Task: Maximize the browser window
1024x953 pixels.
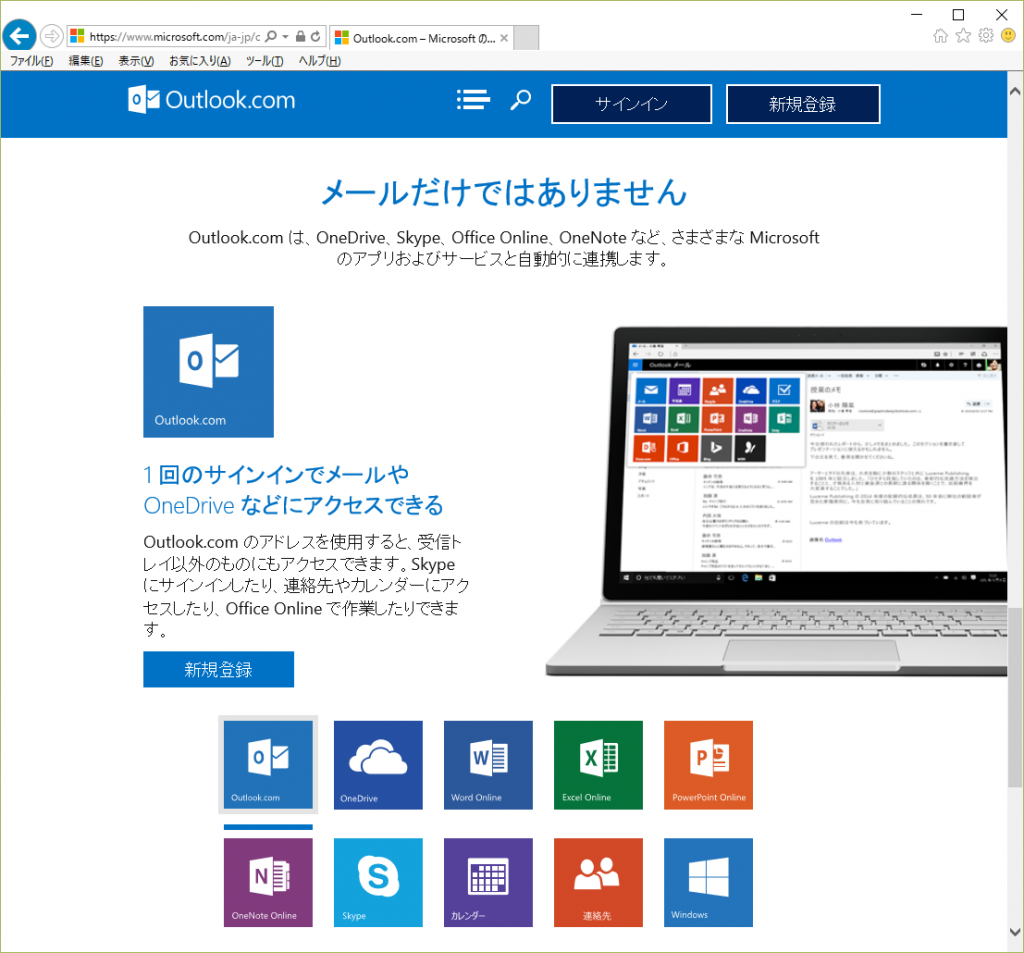Action: 959,14
